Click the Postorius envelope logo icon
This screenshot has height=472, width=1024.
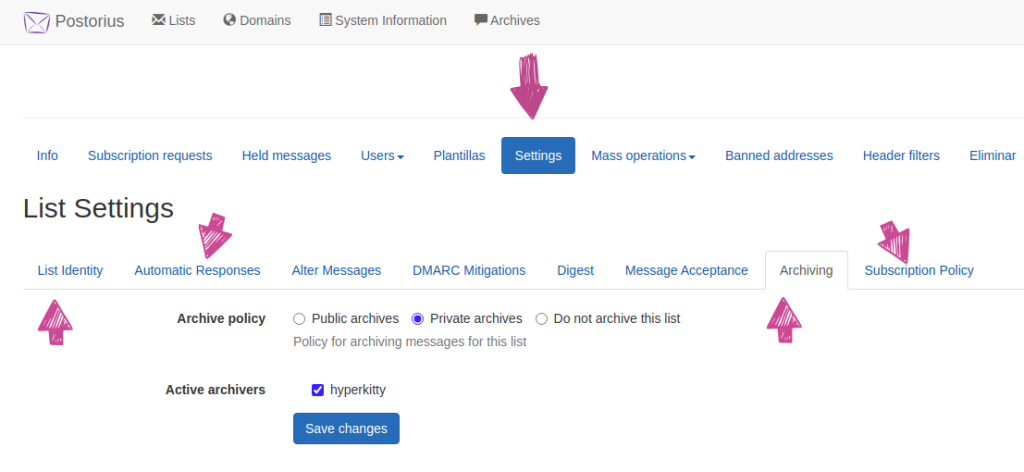37,22
